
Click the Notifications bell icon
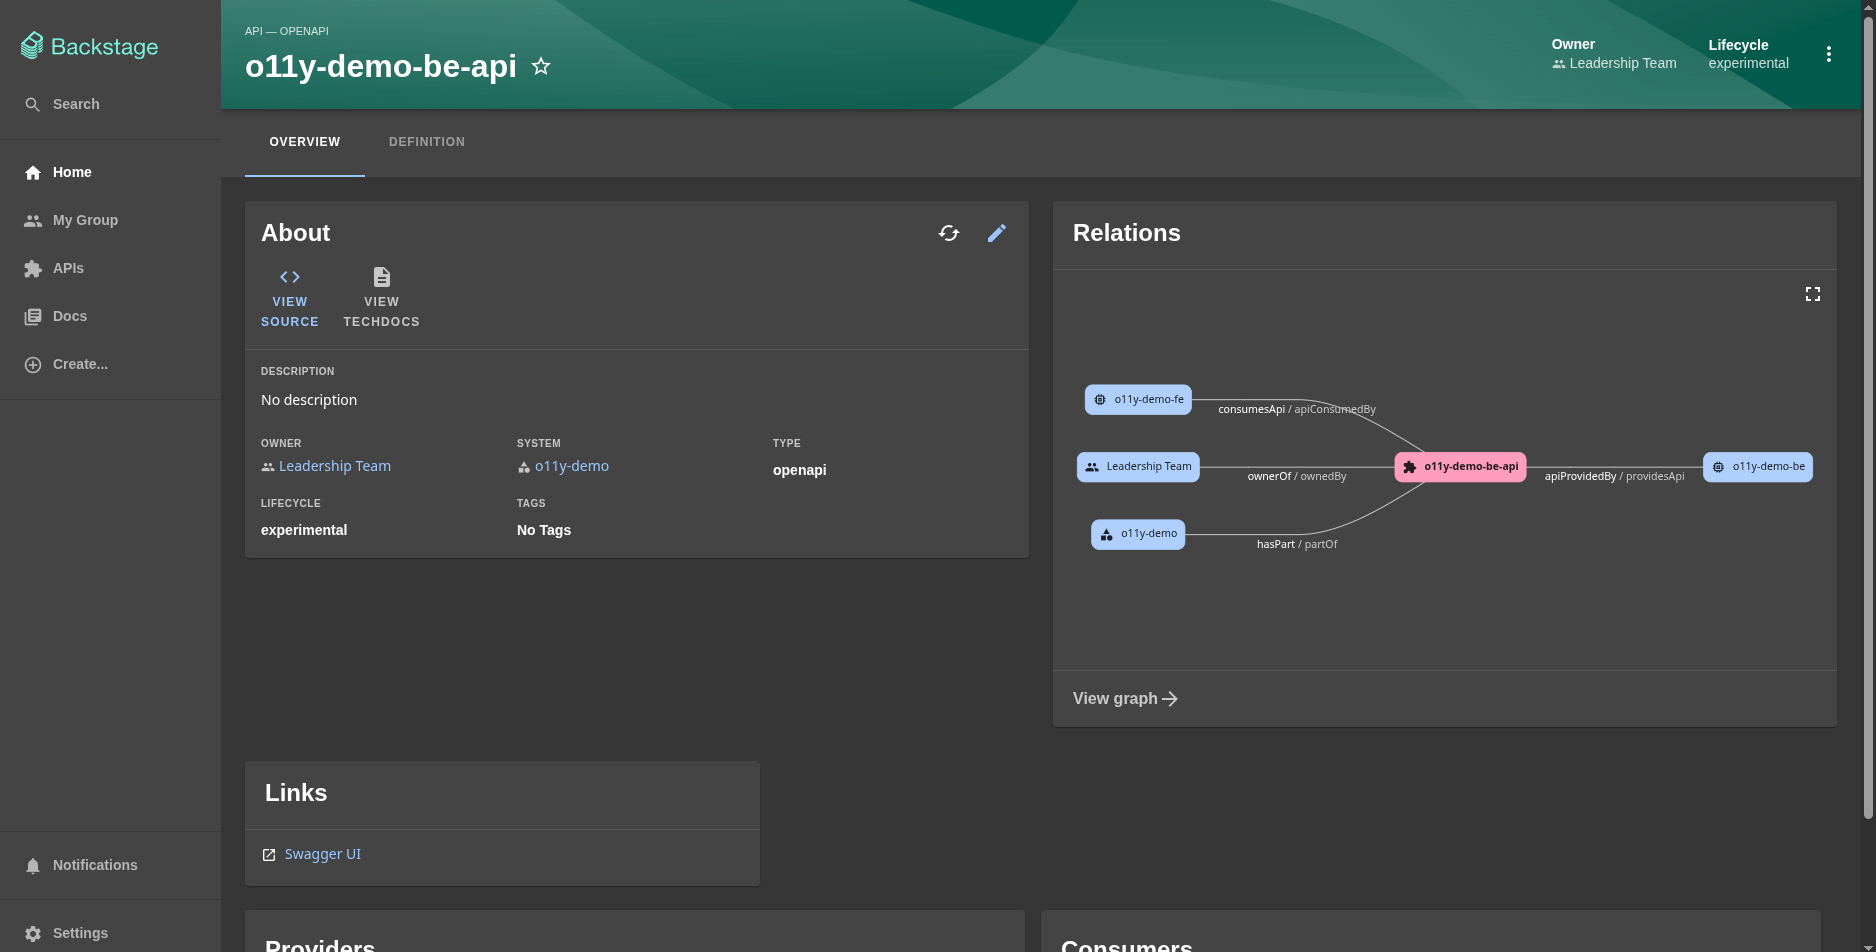(x=33, y=865)
